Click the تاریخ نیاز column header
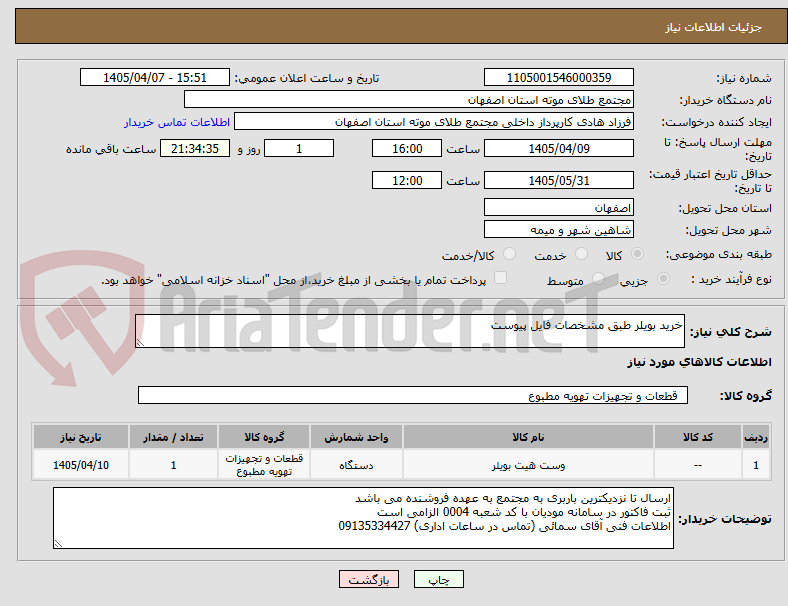Screen dimensions: 788x606 [x=81, y=437]
